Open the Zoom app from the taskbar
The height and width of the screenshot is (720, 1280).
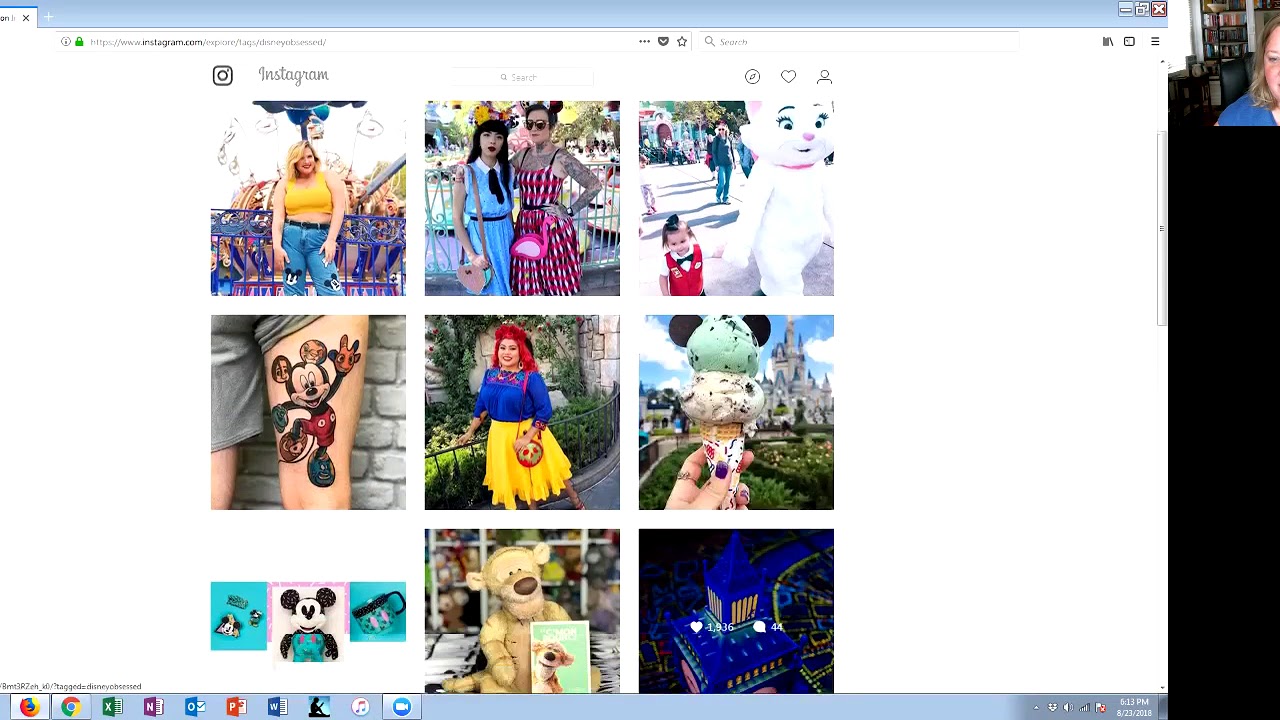pos(402,707)
